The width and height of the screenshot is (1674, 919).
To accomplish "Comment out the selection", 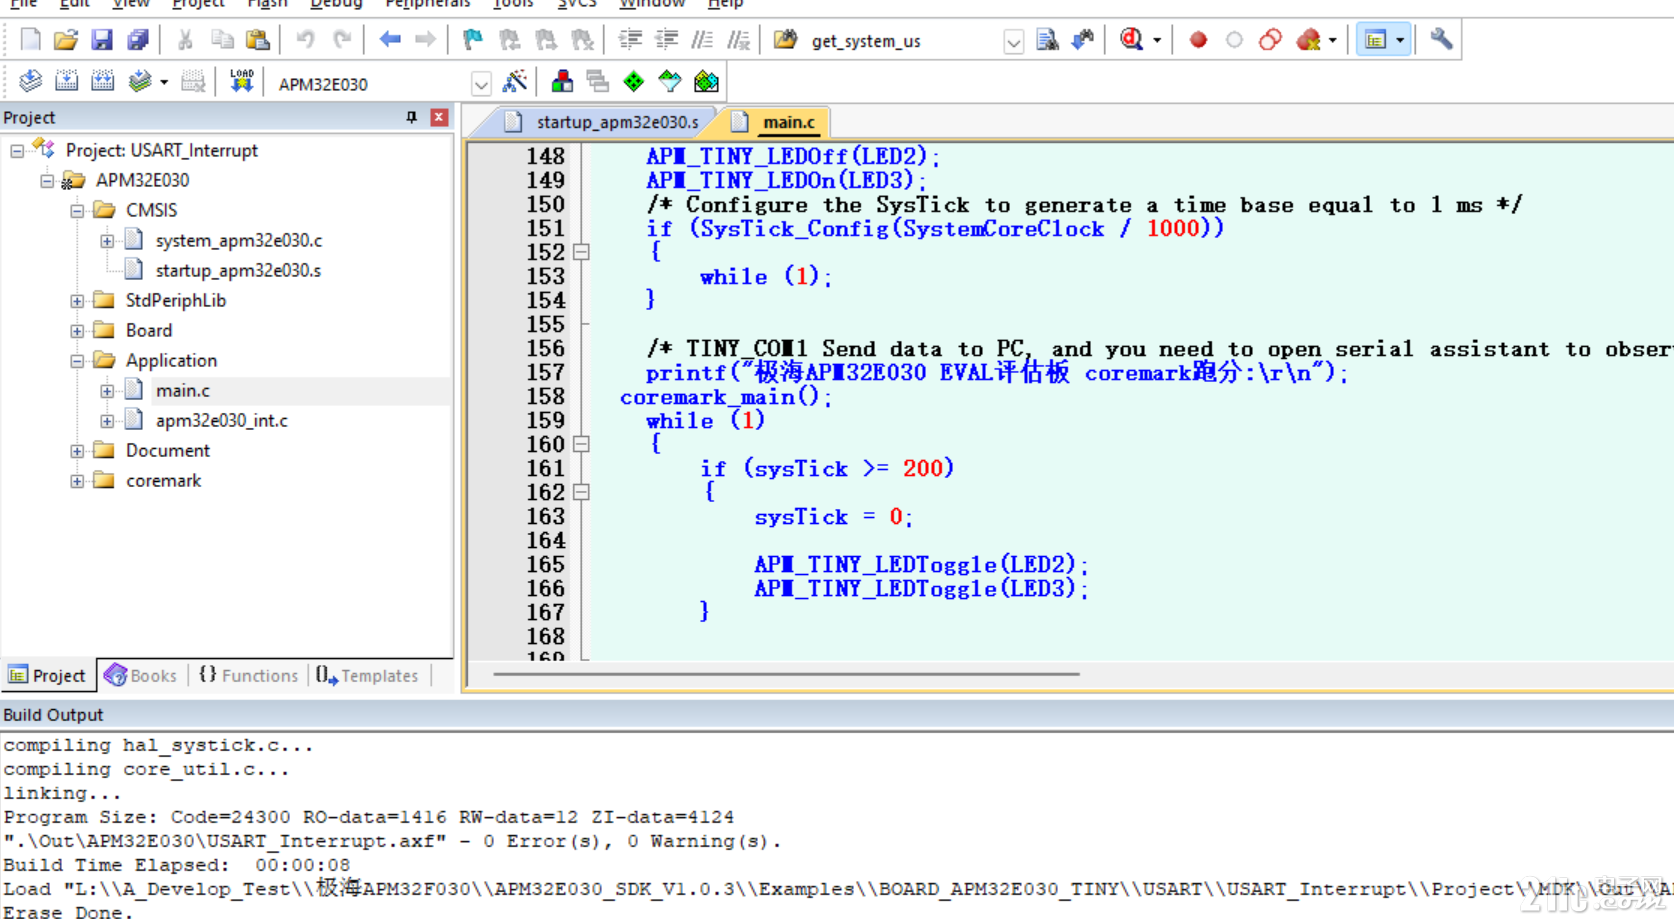I will pyautogui.click(x=703, y=40).
